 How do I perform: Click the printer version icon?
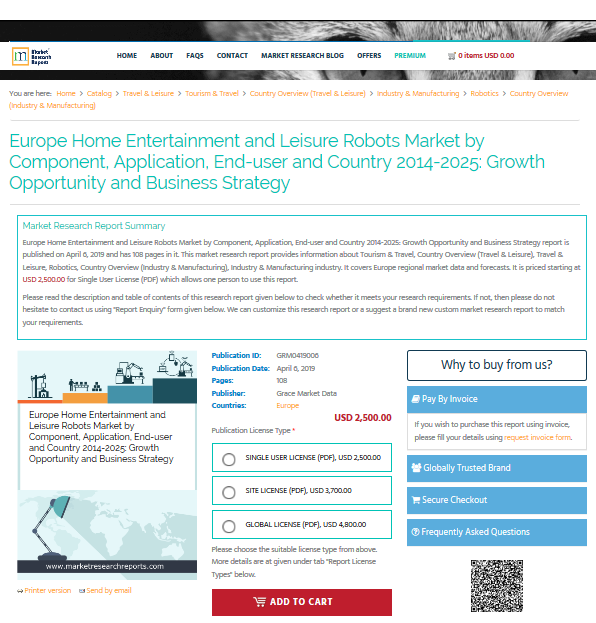(20, 591)
